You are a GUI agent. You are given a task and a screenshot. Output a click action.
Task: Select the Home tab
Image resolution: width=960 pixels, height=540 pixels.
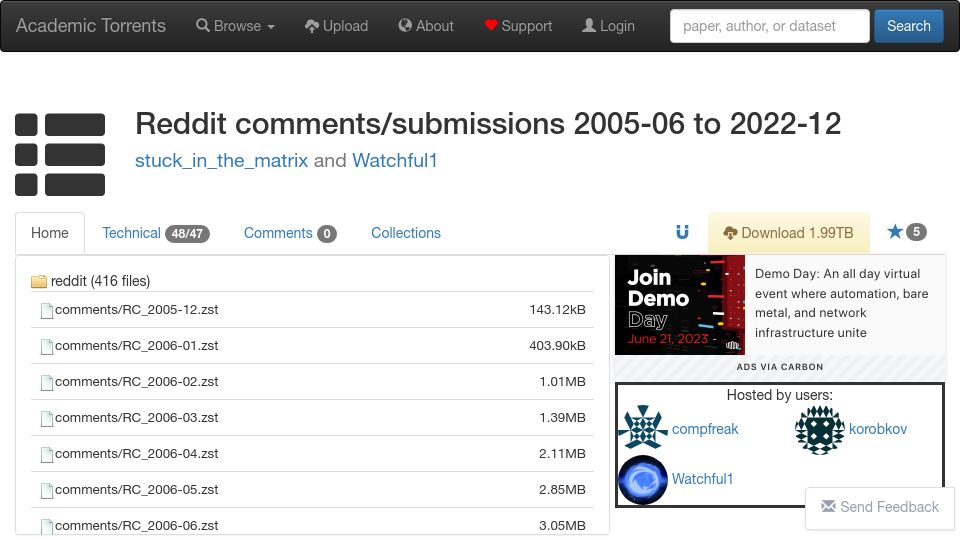[x=50, y=233]
